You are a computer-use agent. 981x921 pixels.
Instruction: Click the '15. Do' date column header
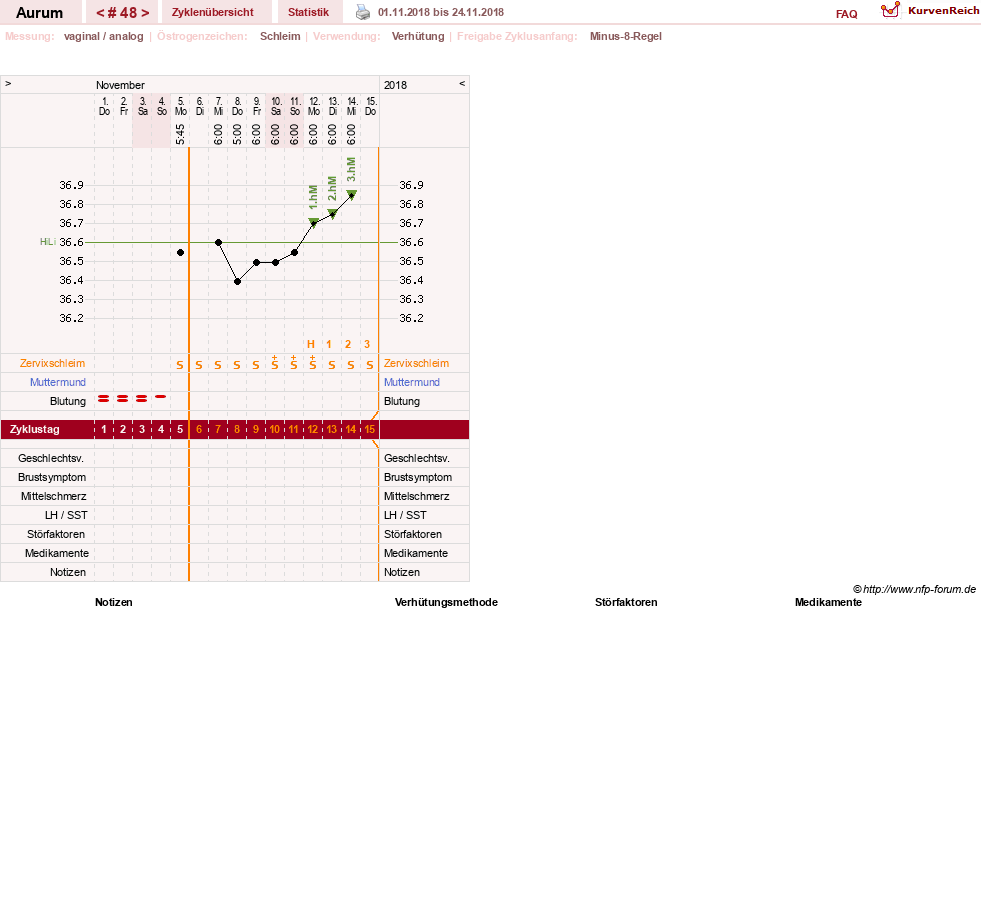click(370, 106)
